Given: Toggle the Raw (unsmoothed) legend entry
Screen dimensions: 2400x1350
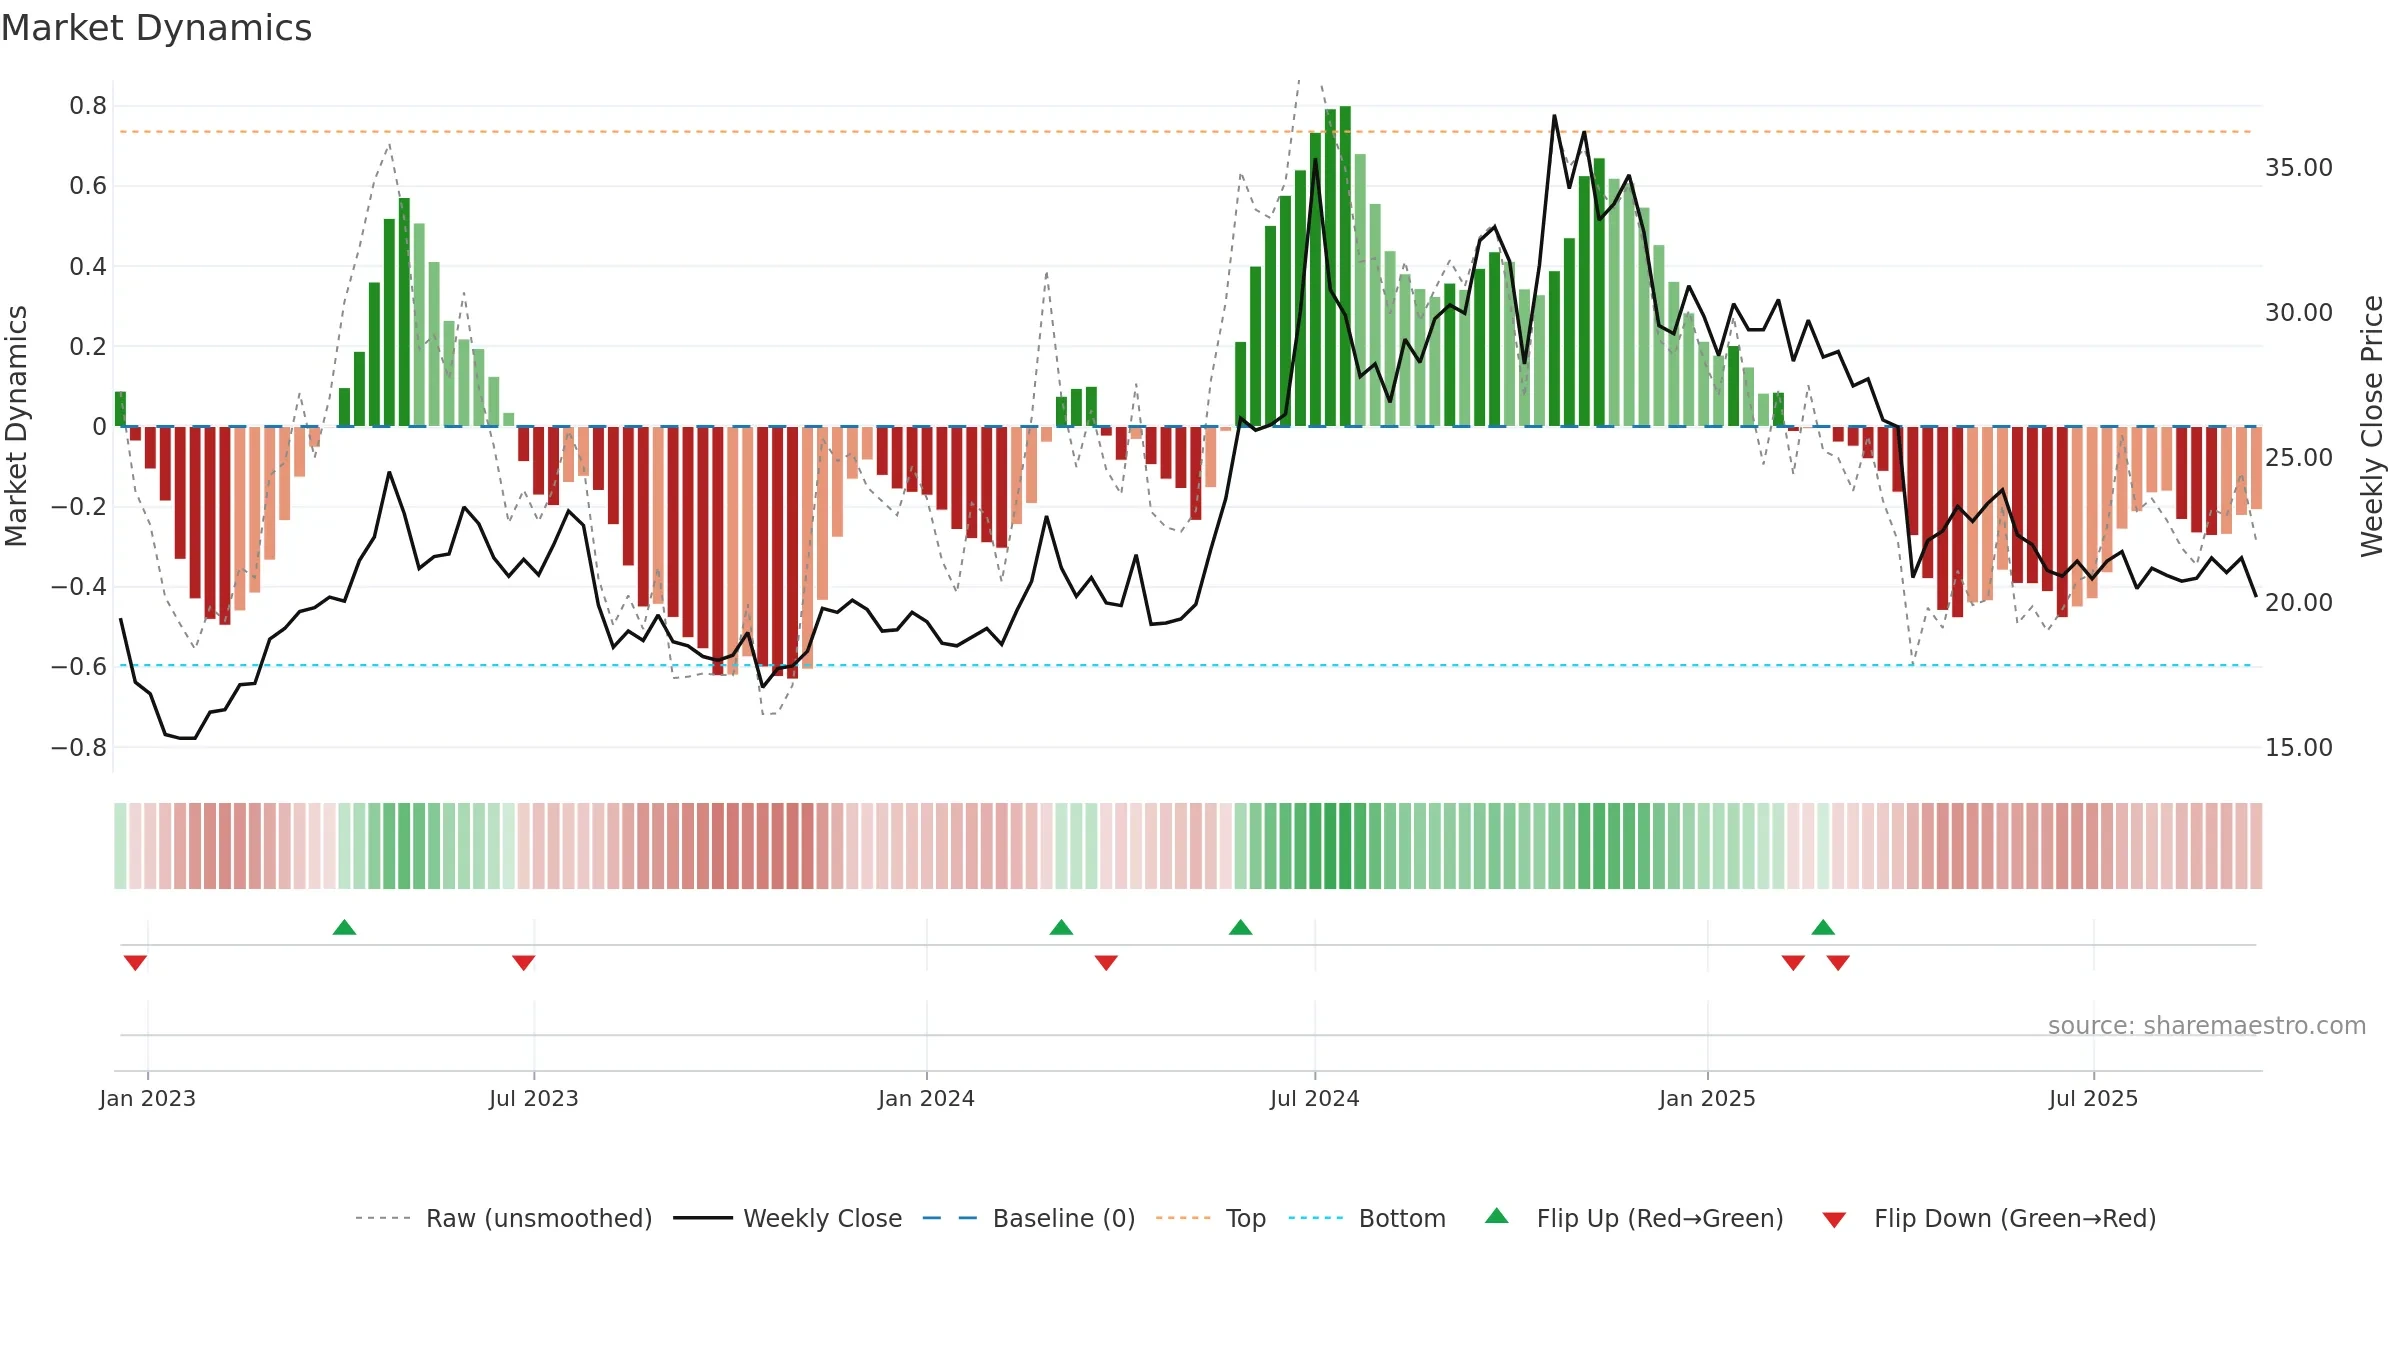Looking at the screenshot, I should point(503,1218).
